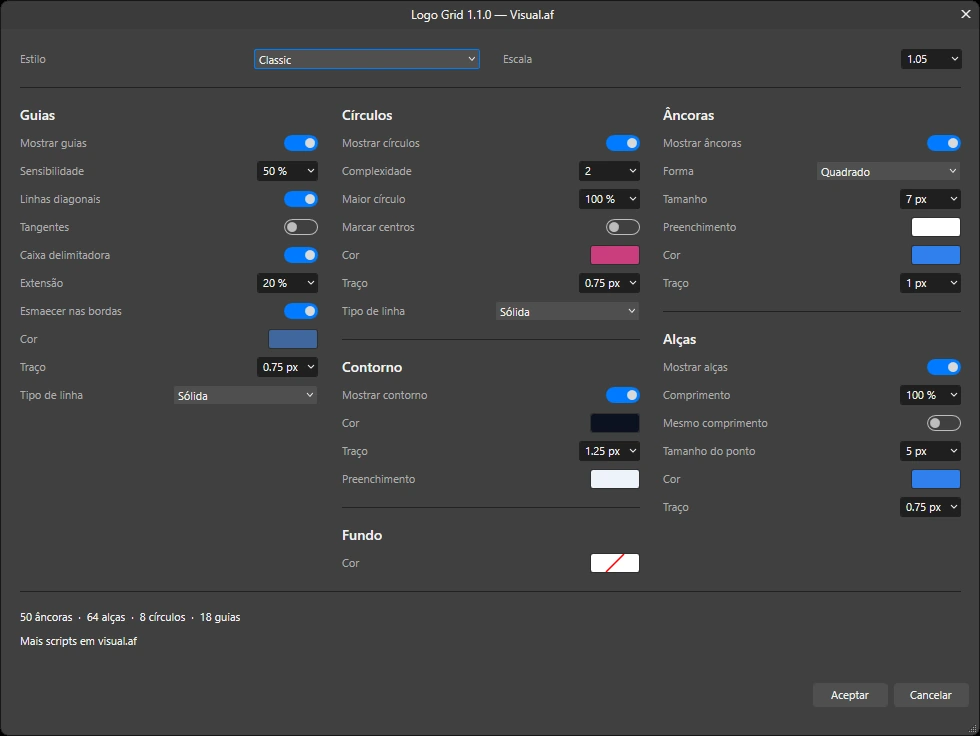Screen dimensions: 980x736
Task: Enable the Mesmo comprimento switch
Action: [944, 424]
